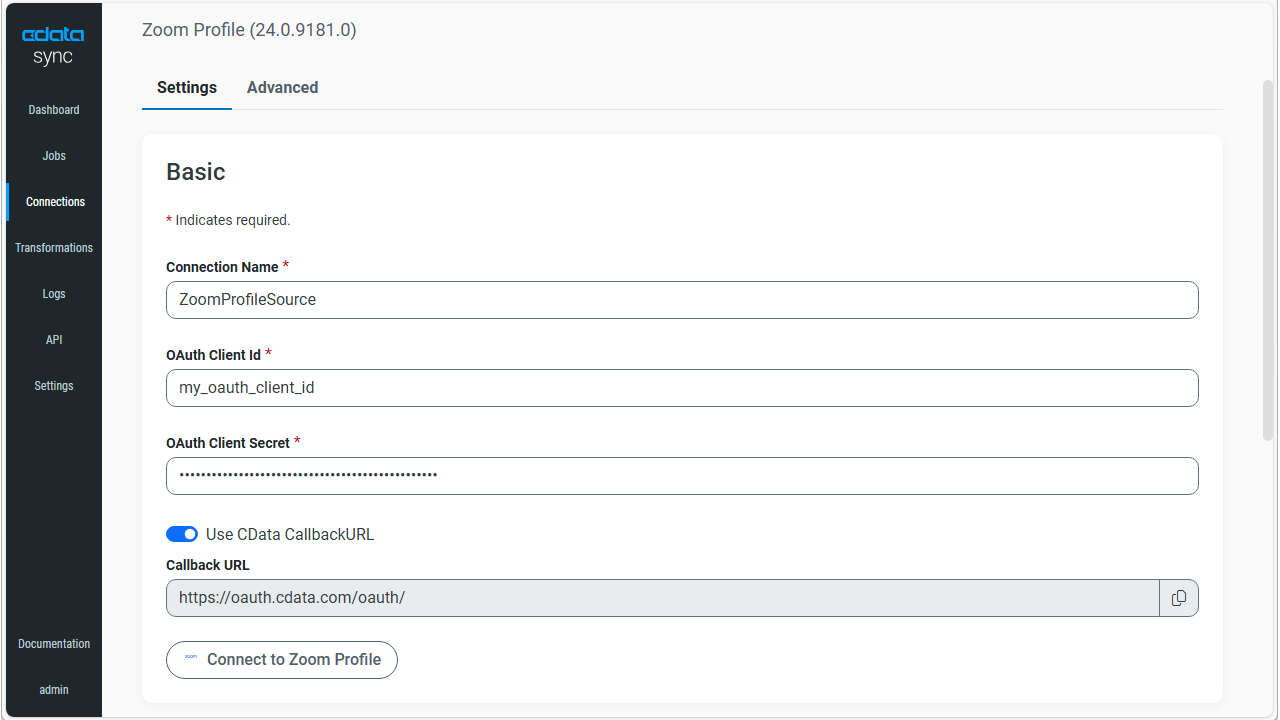The height and width of the screenshot is (720, 1280).
Task: Click the Connection Name field
Action: [x=682, y=300]
